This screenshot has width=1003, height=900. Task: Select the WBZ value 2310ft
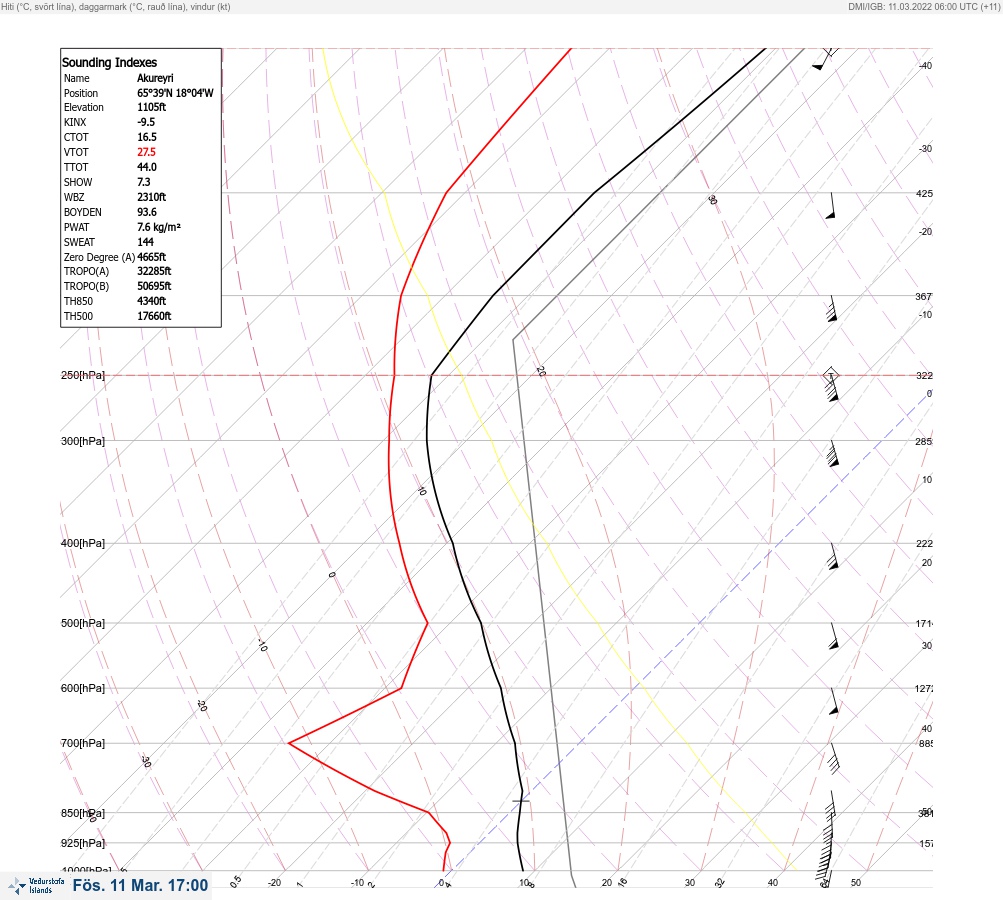(x=152, y=197)
